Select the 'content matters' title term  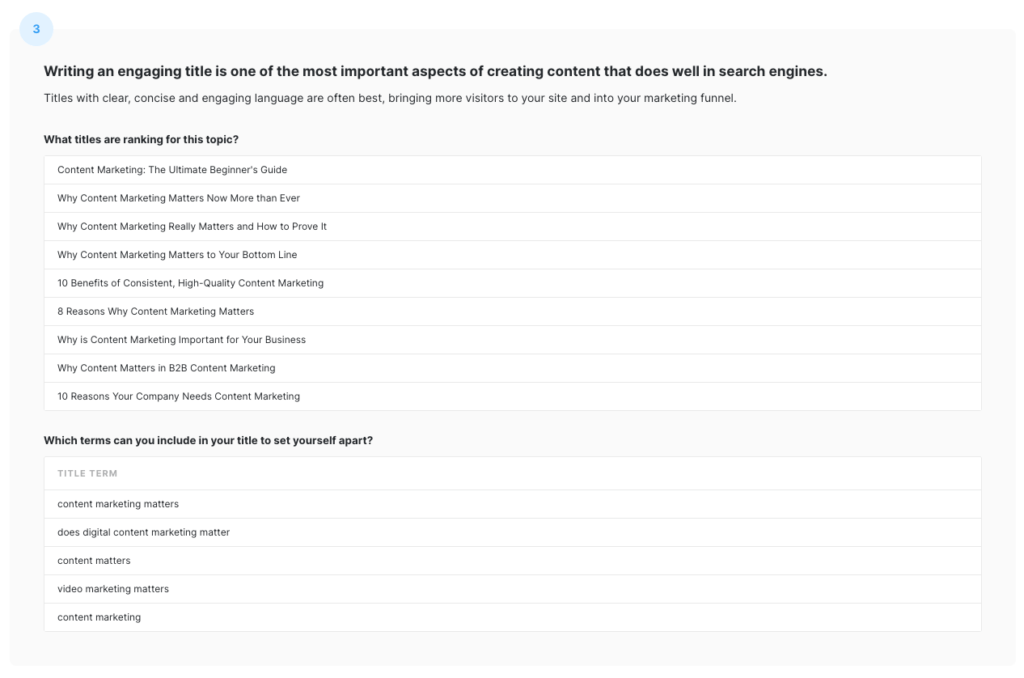[94, 561]
